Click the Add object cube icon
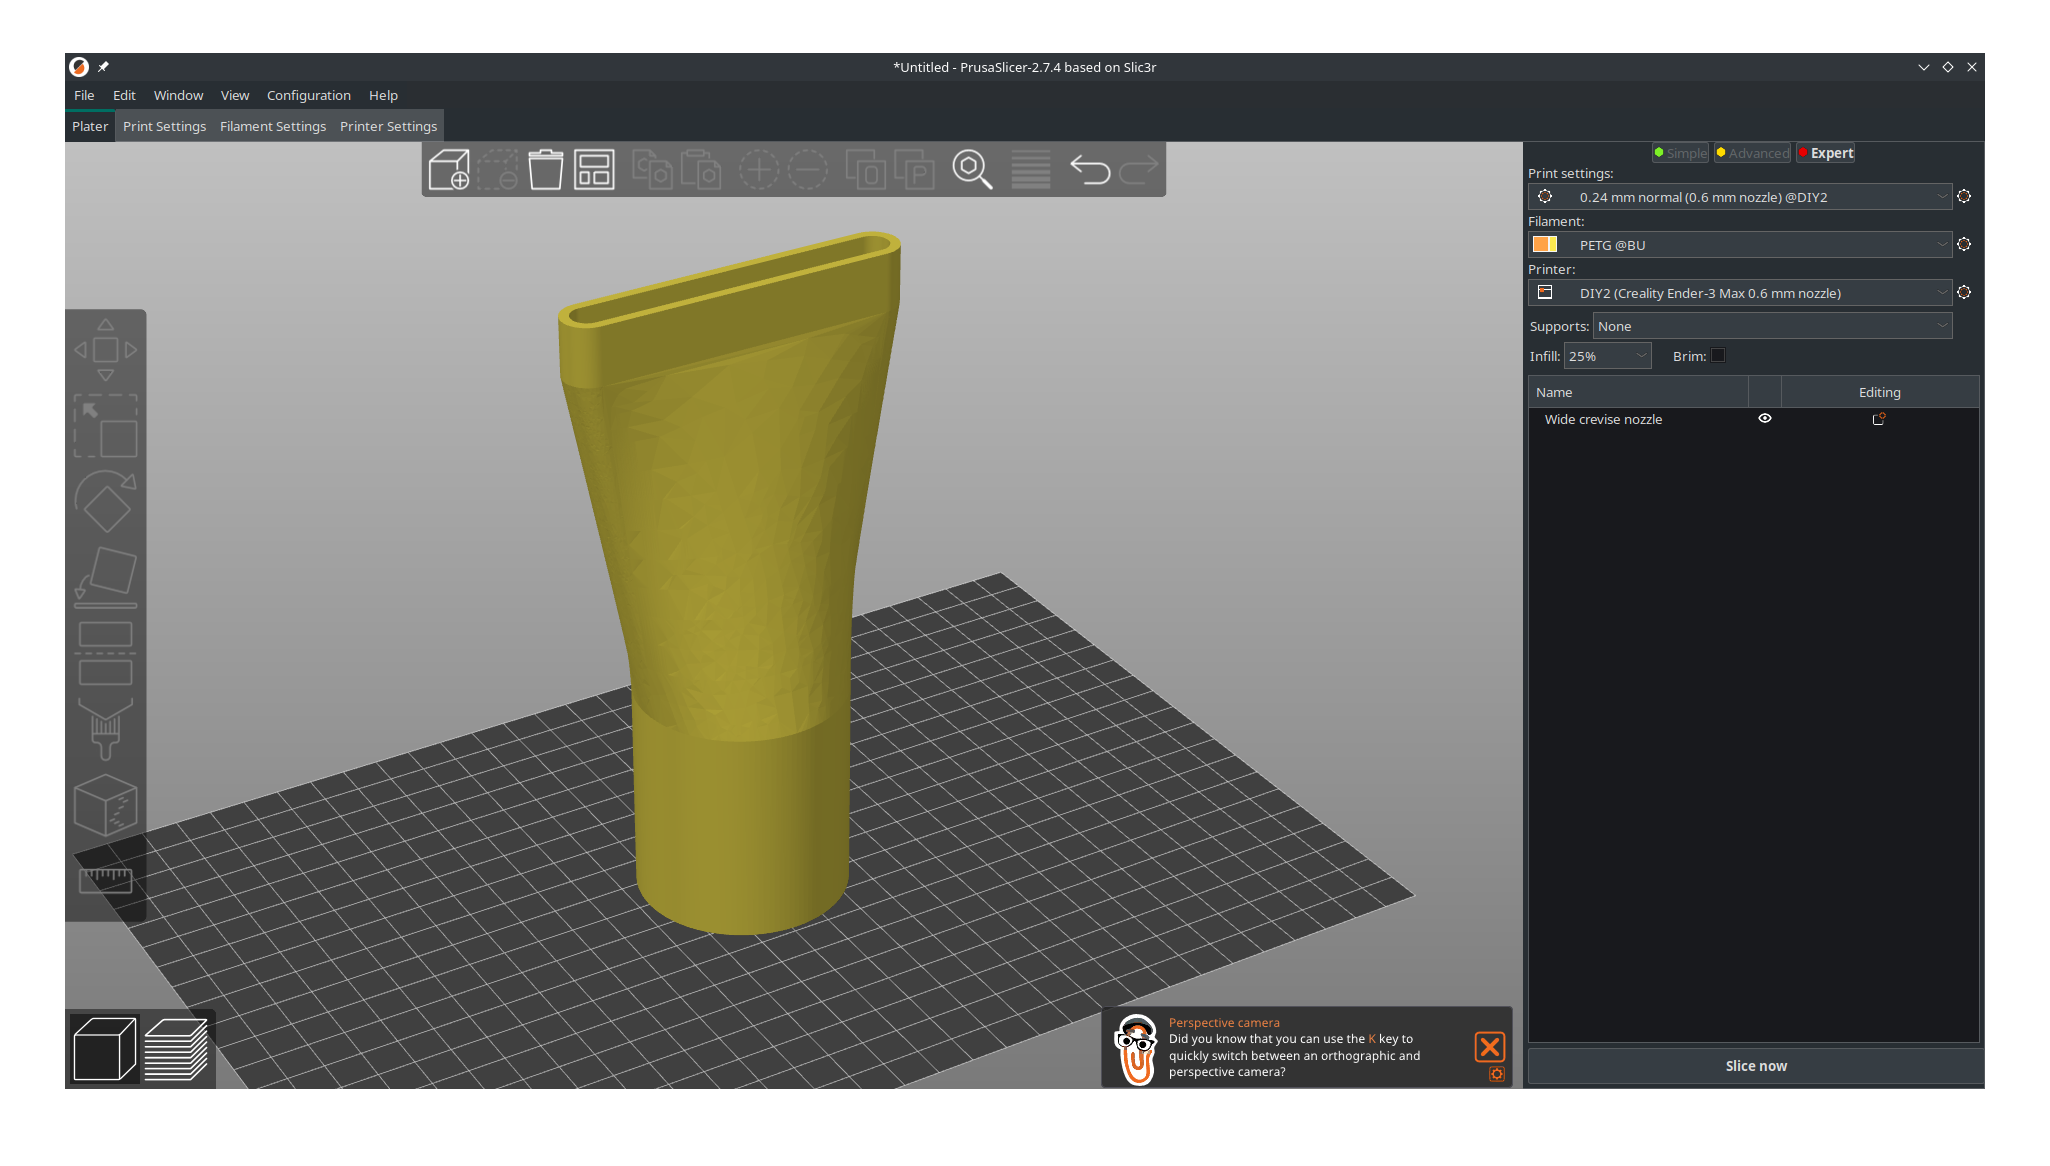The image size is (2050, 1166). tap(449, 169)
